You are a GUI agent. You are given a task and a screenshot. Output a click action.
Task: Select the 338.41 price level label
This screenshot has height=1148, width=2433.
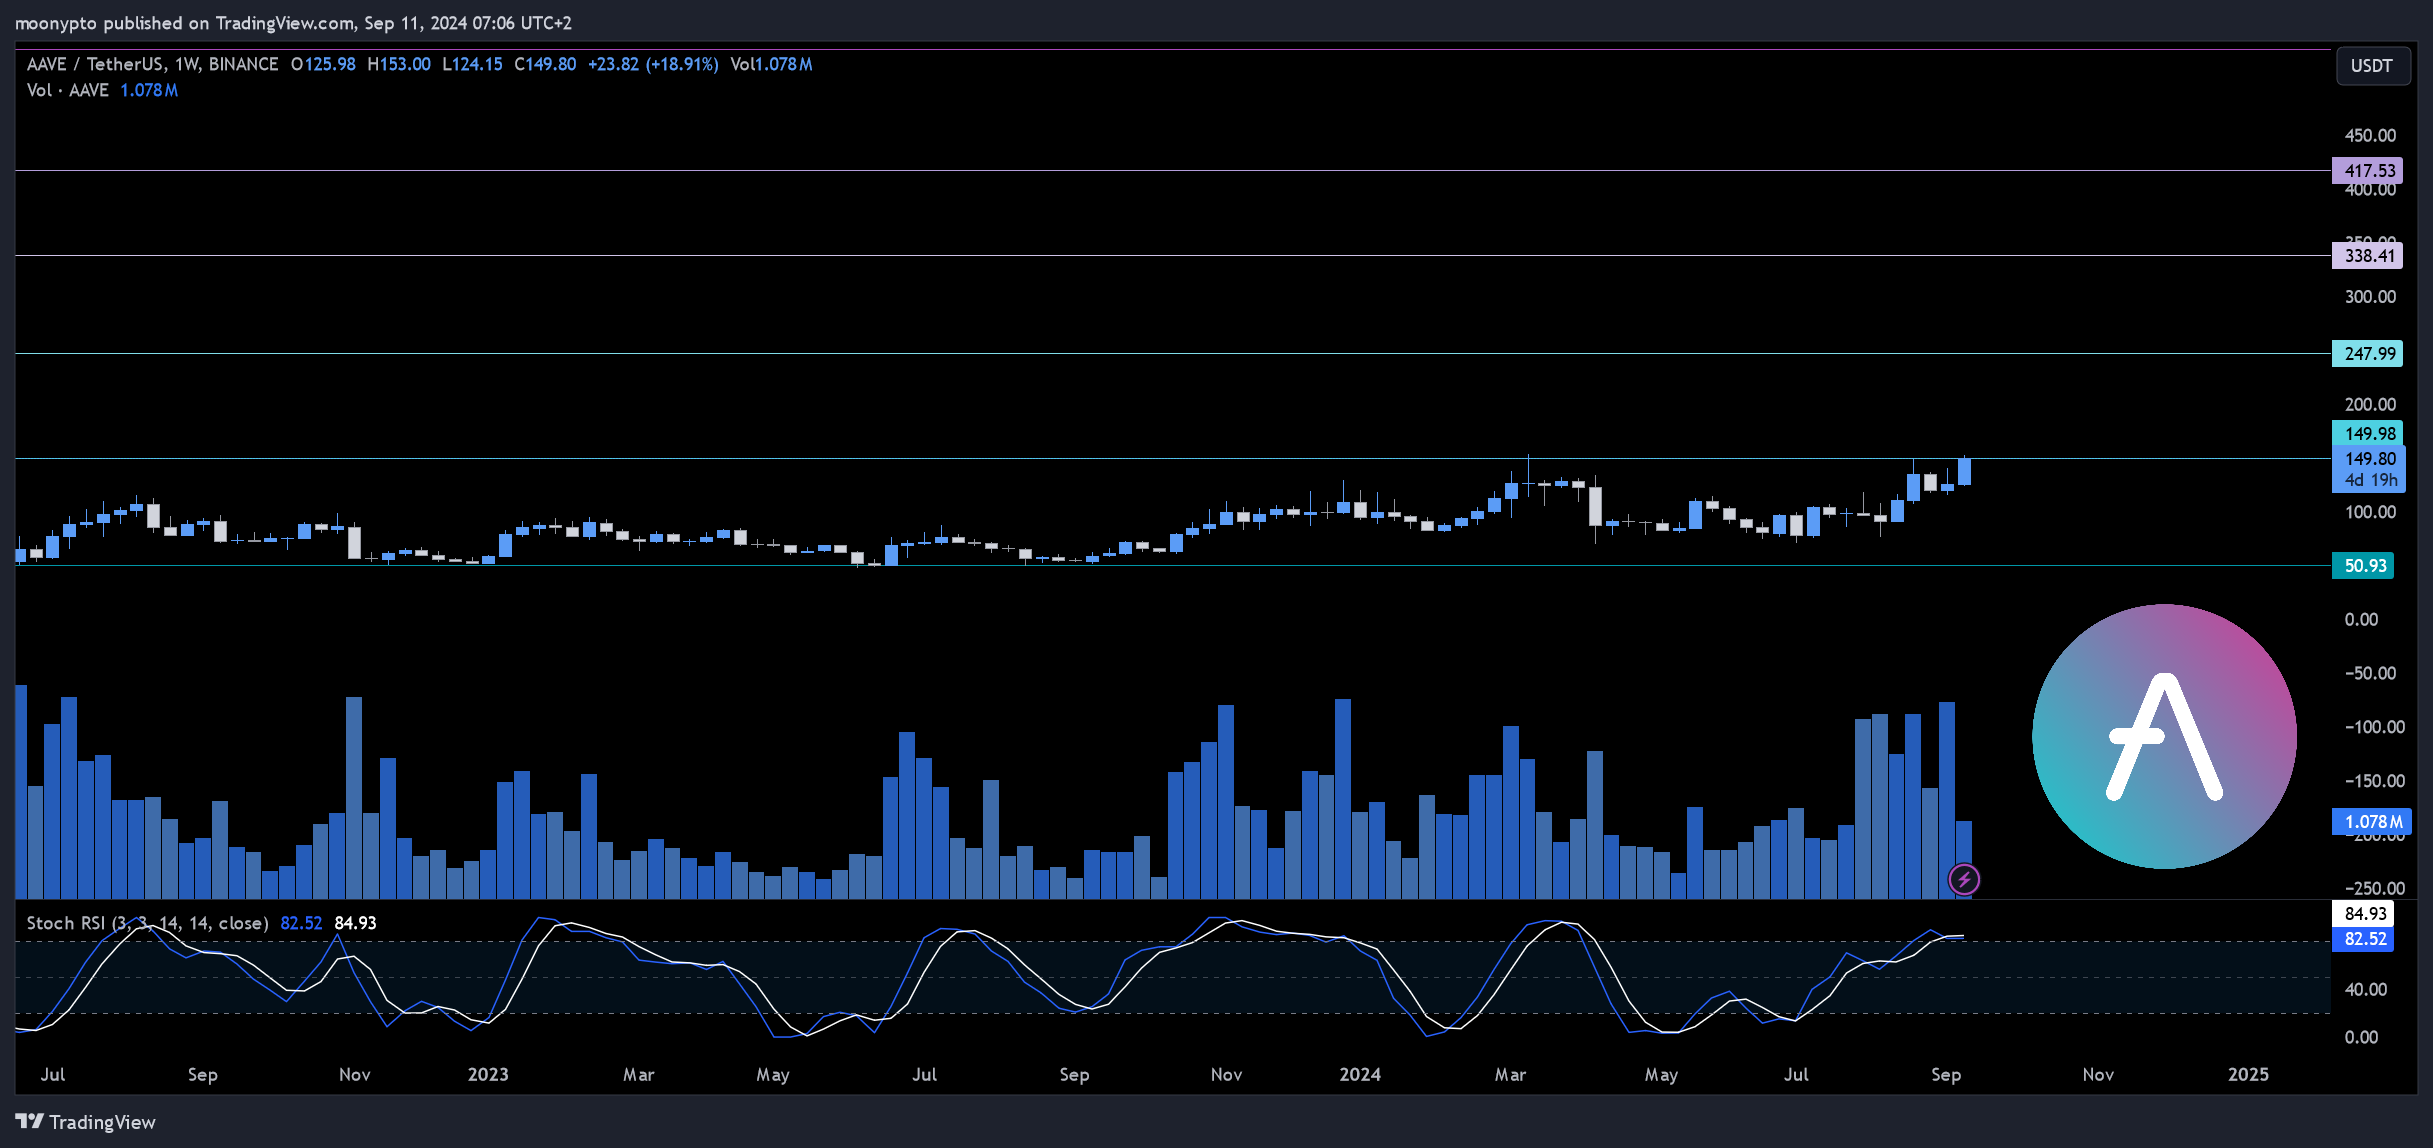[2367, 256]
